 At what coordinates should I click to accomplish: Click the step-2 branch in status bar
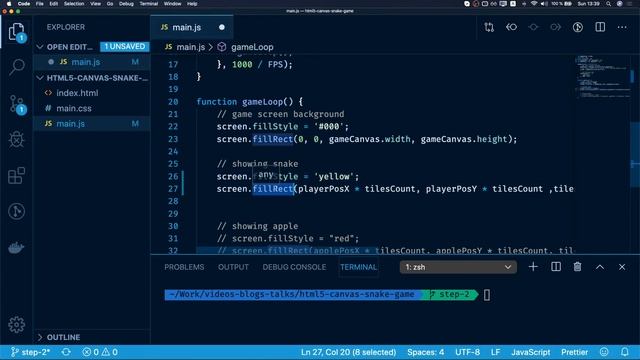tap(30, 352)
